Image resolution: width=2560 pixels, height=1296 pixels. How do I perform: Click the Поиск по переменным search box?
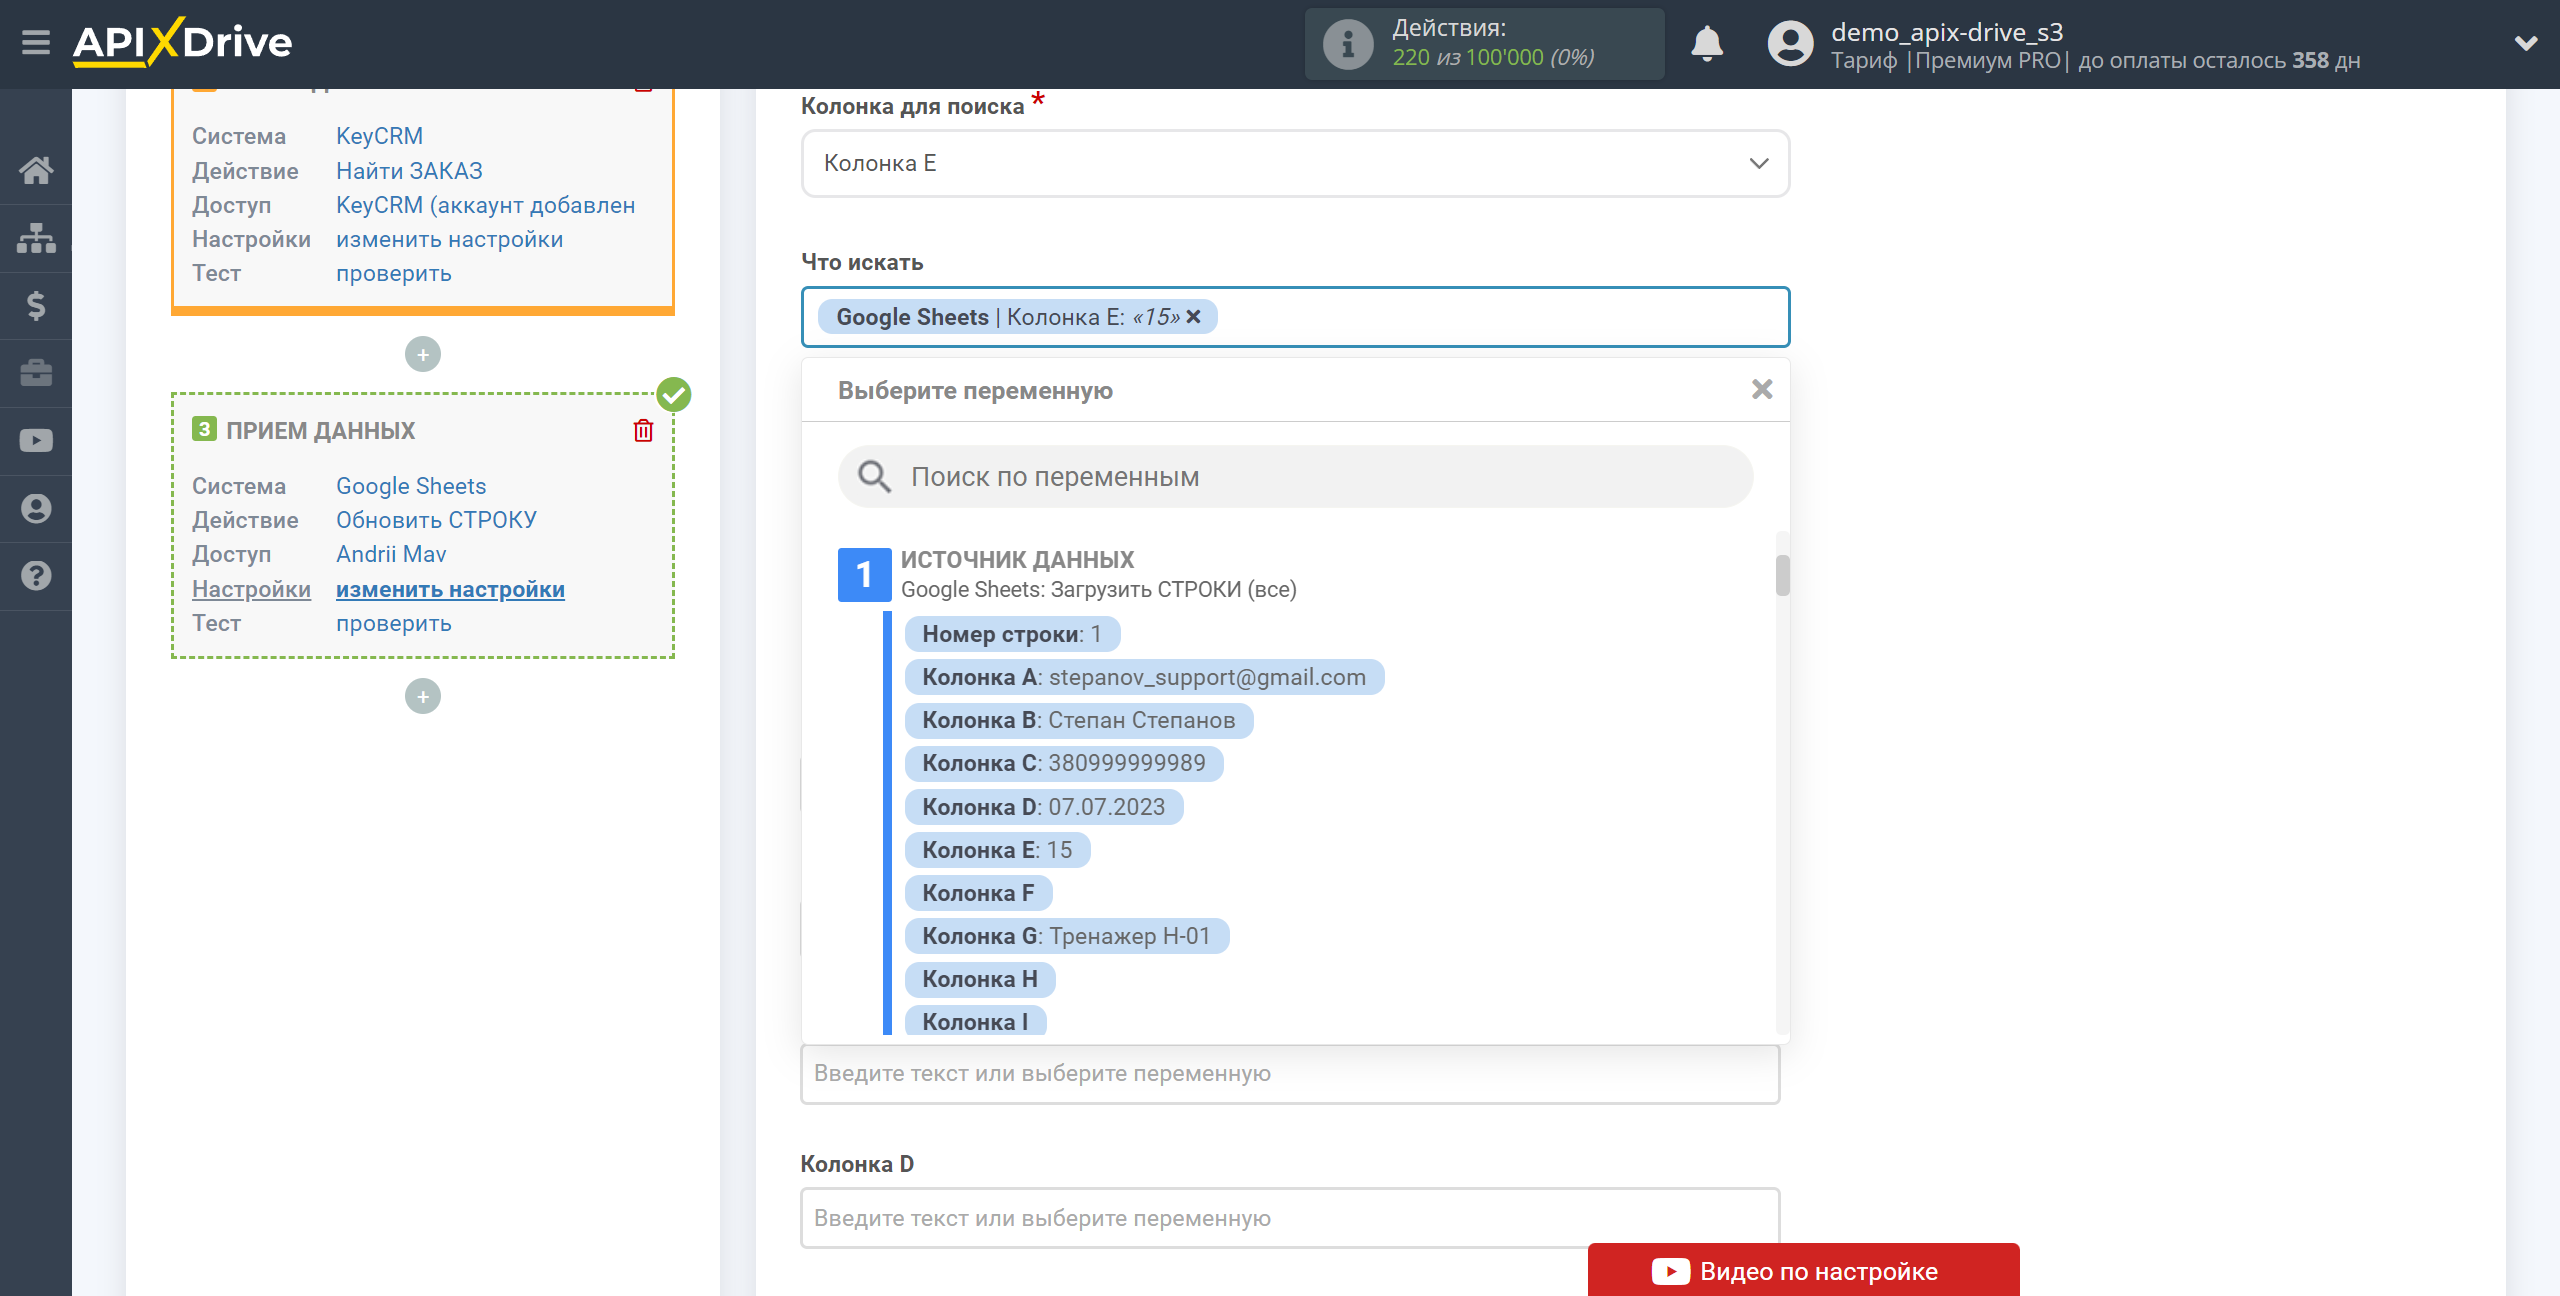1295,477
